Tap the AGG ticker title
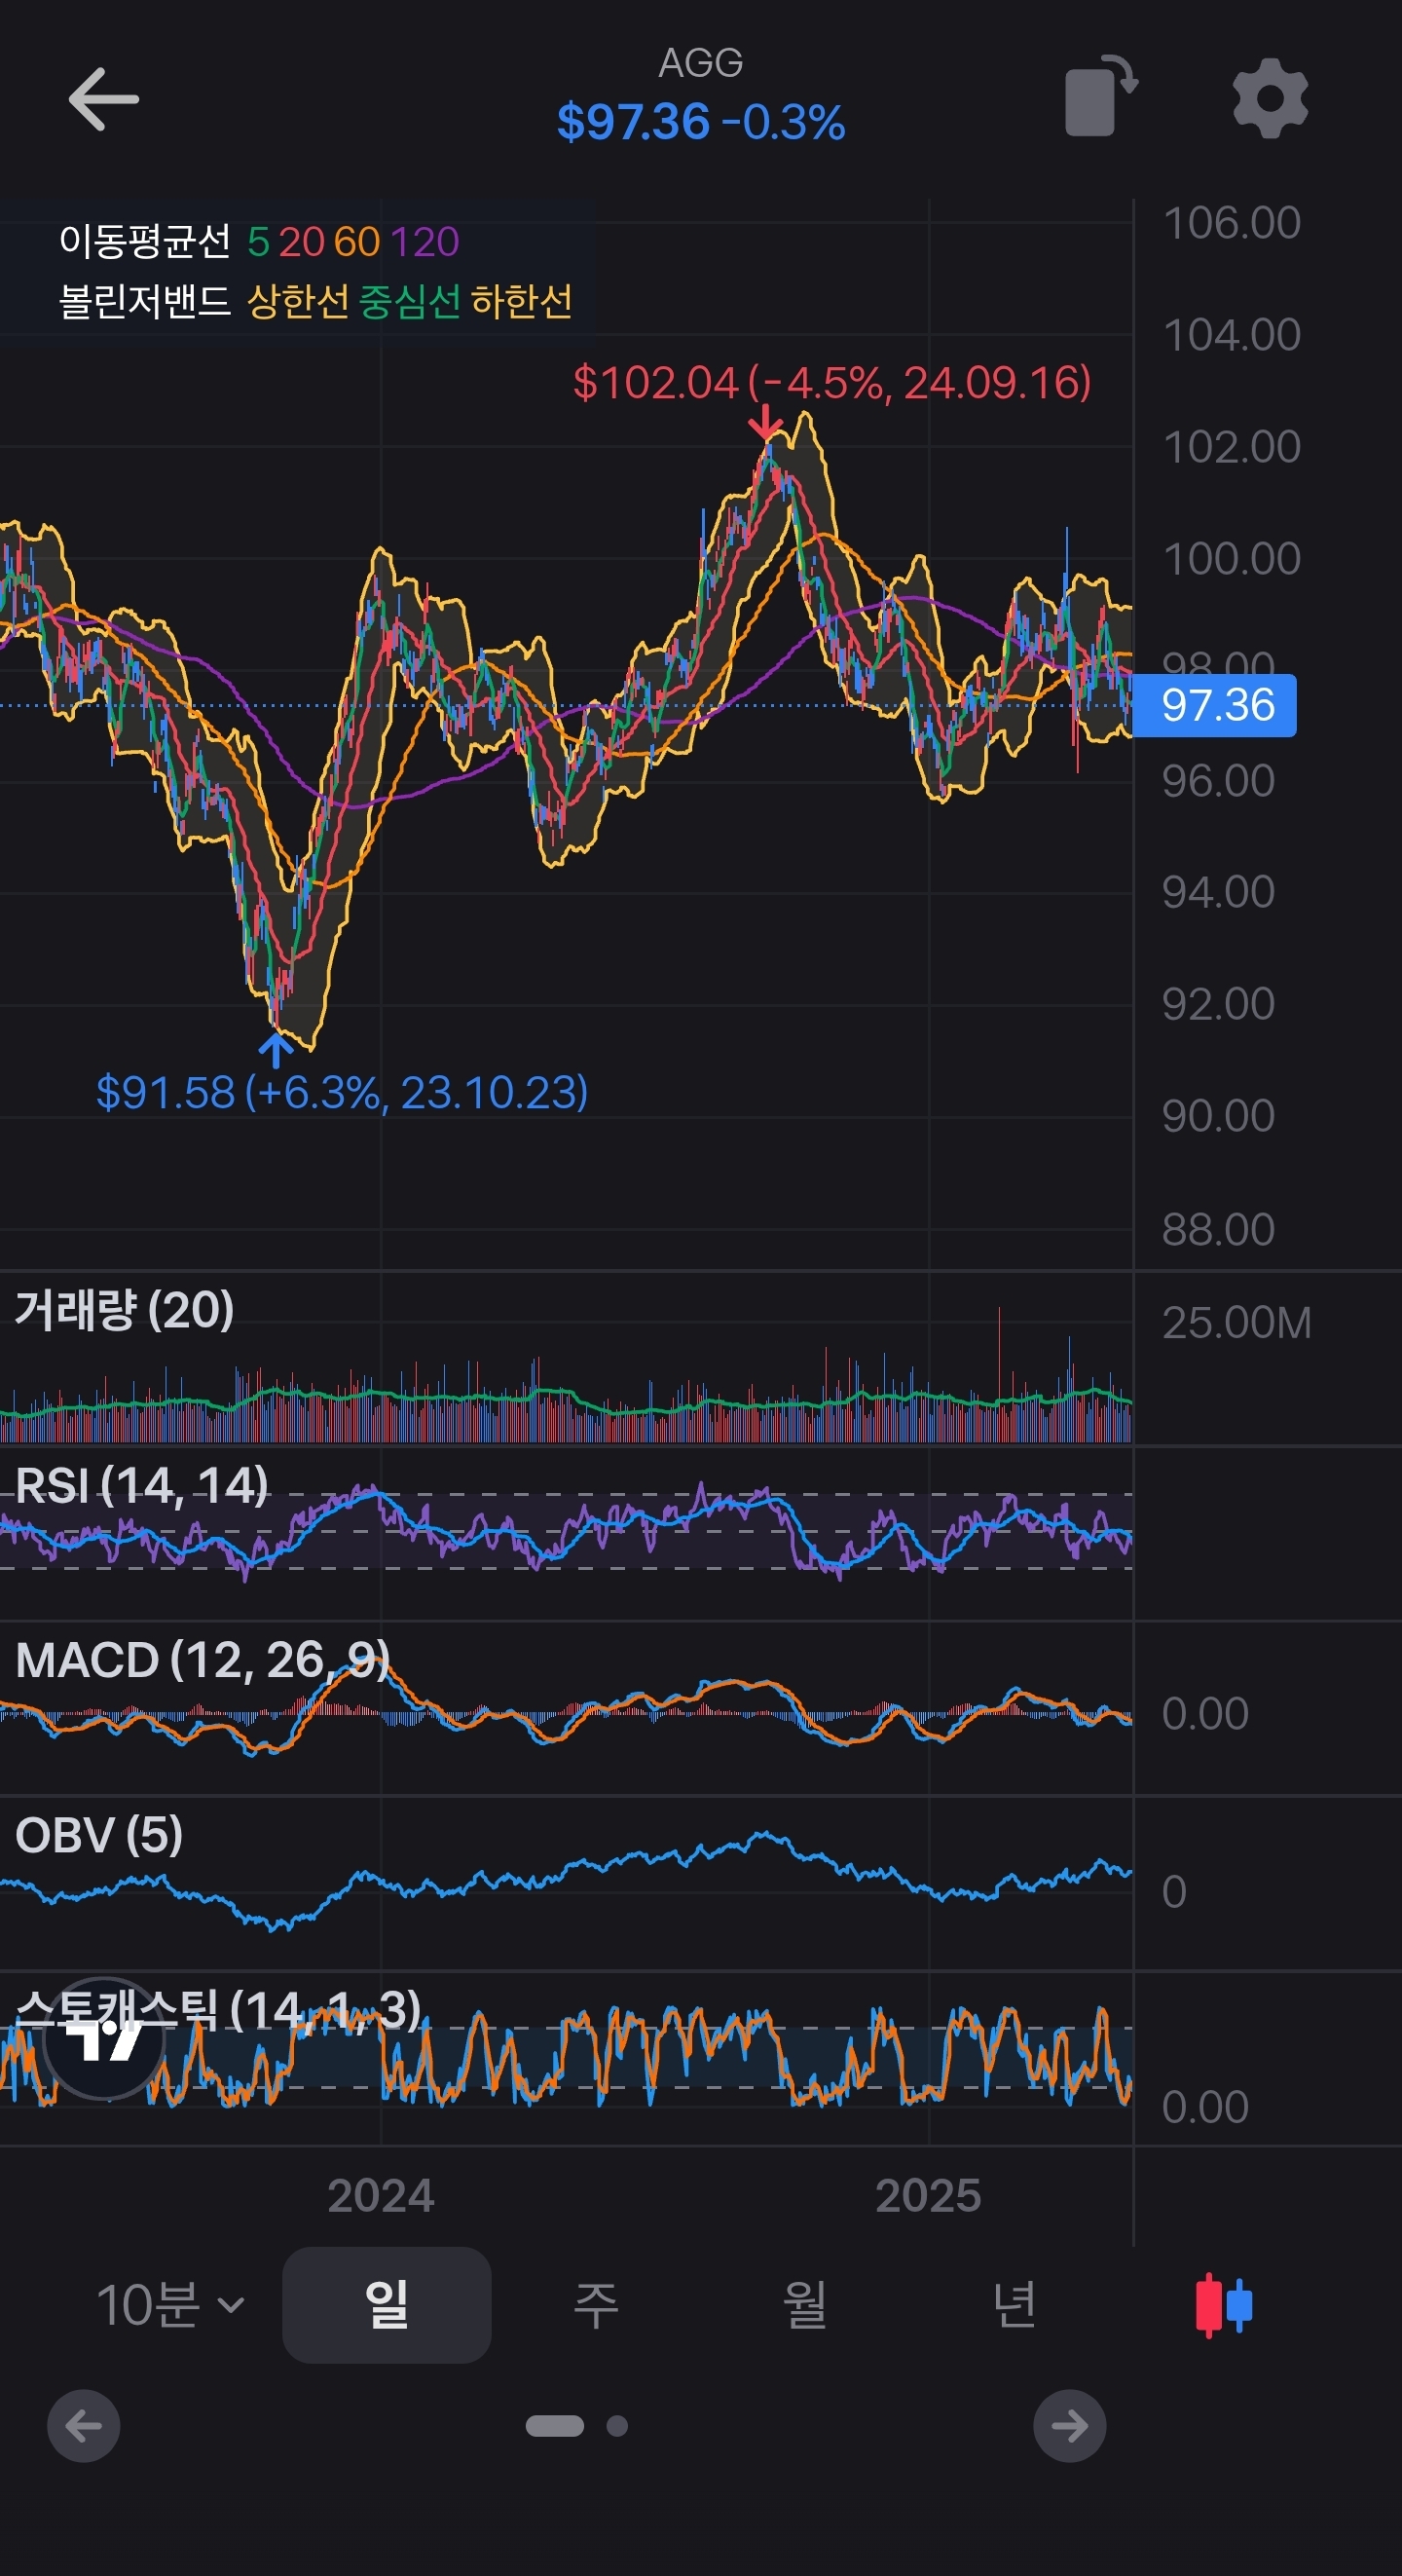Image resolution: width=1402 pixels, height=2576 pixels. [701, 63]
